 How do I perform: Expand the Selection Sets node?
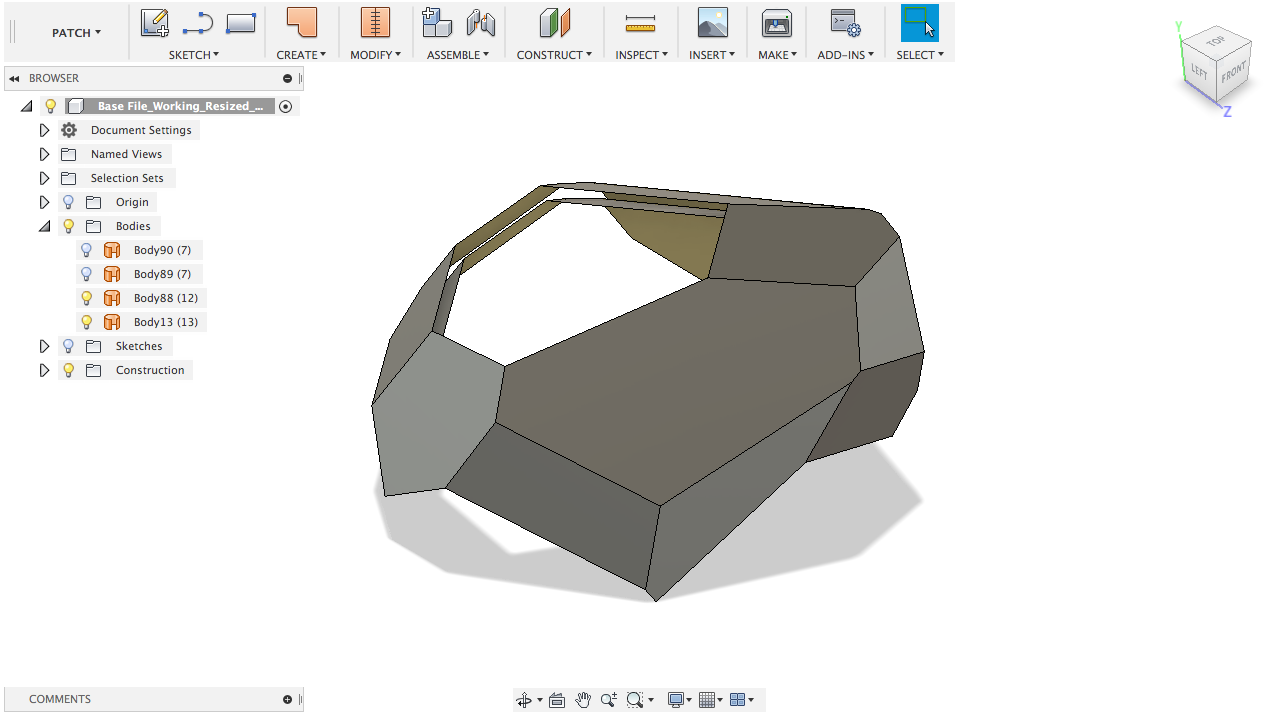coord(44,178)
